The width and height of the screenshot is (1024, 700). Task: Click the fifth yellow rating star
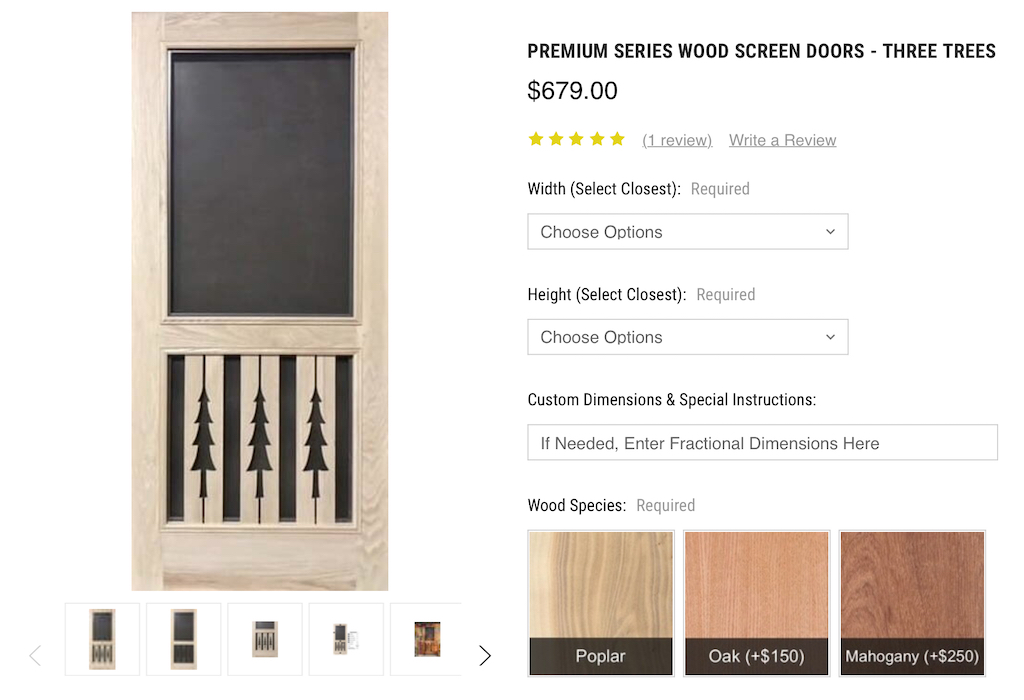coord(616,139)
